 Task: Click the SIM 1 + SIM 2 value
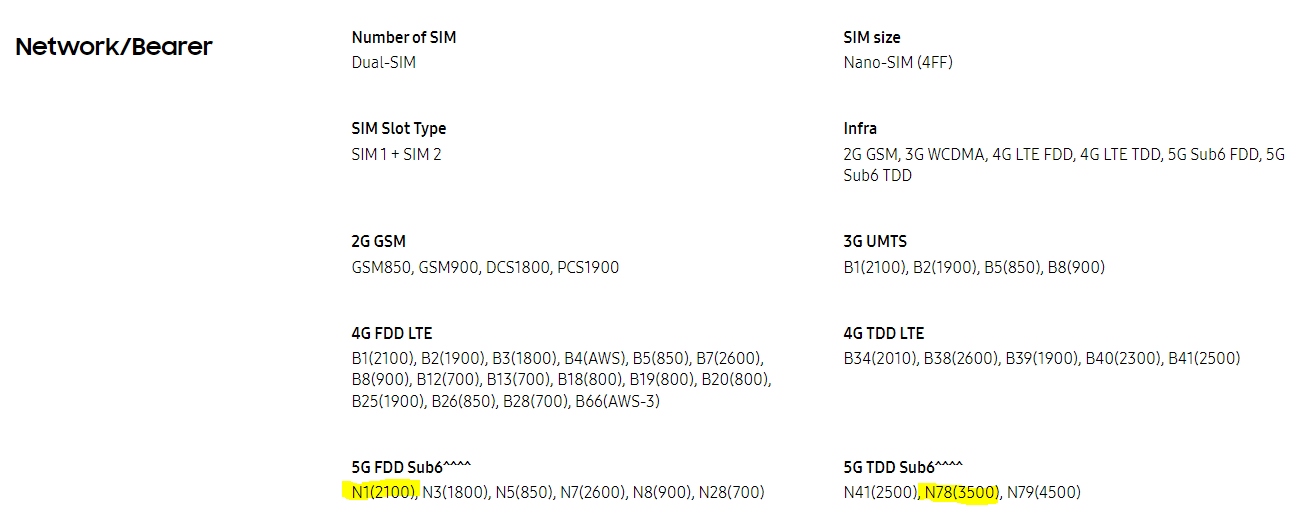pos(397,154)
